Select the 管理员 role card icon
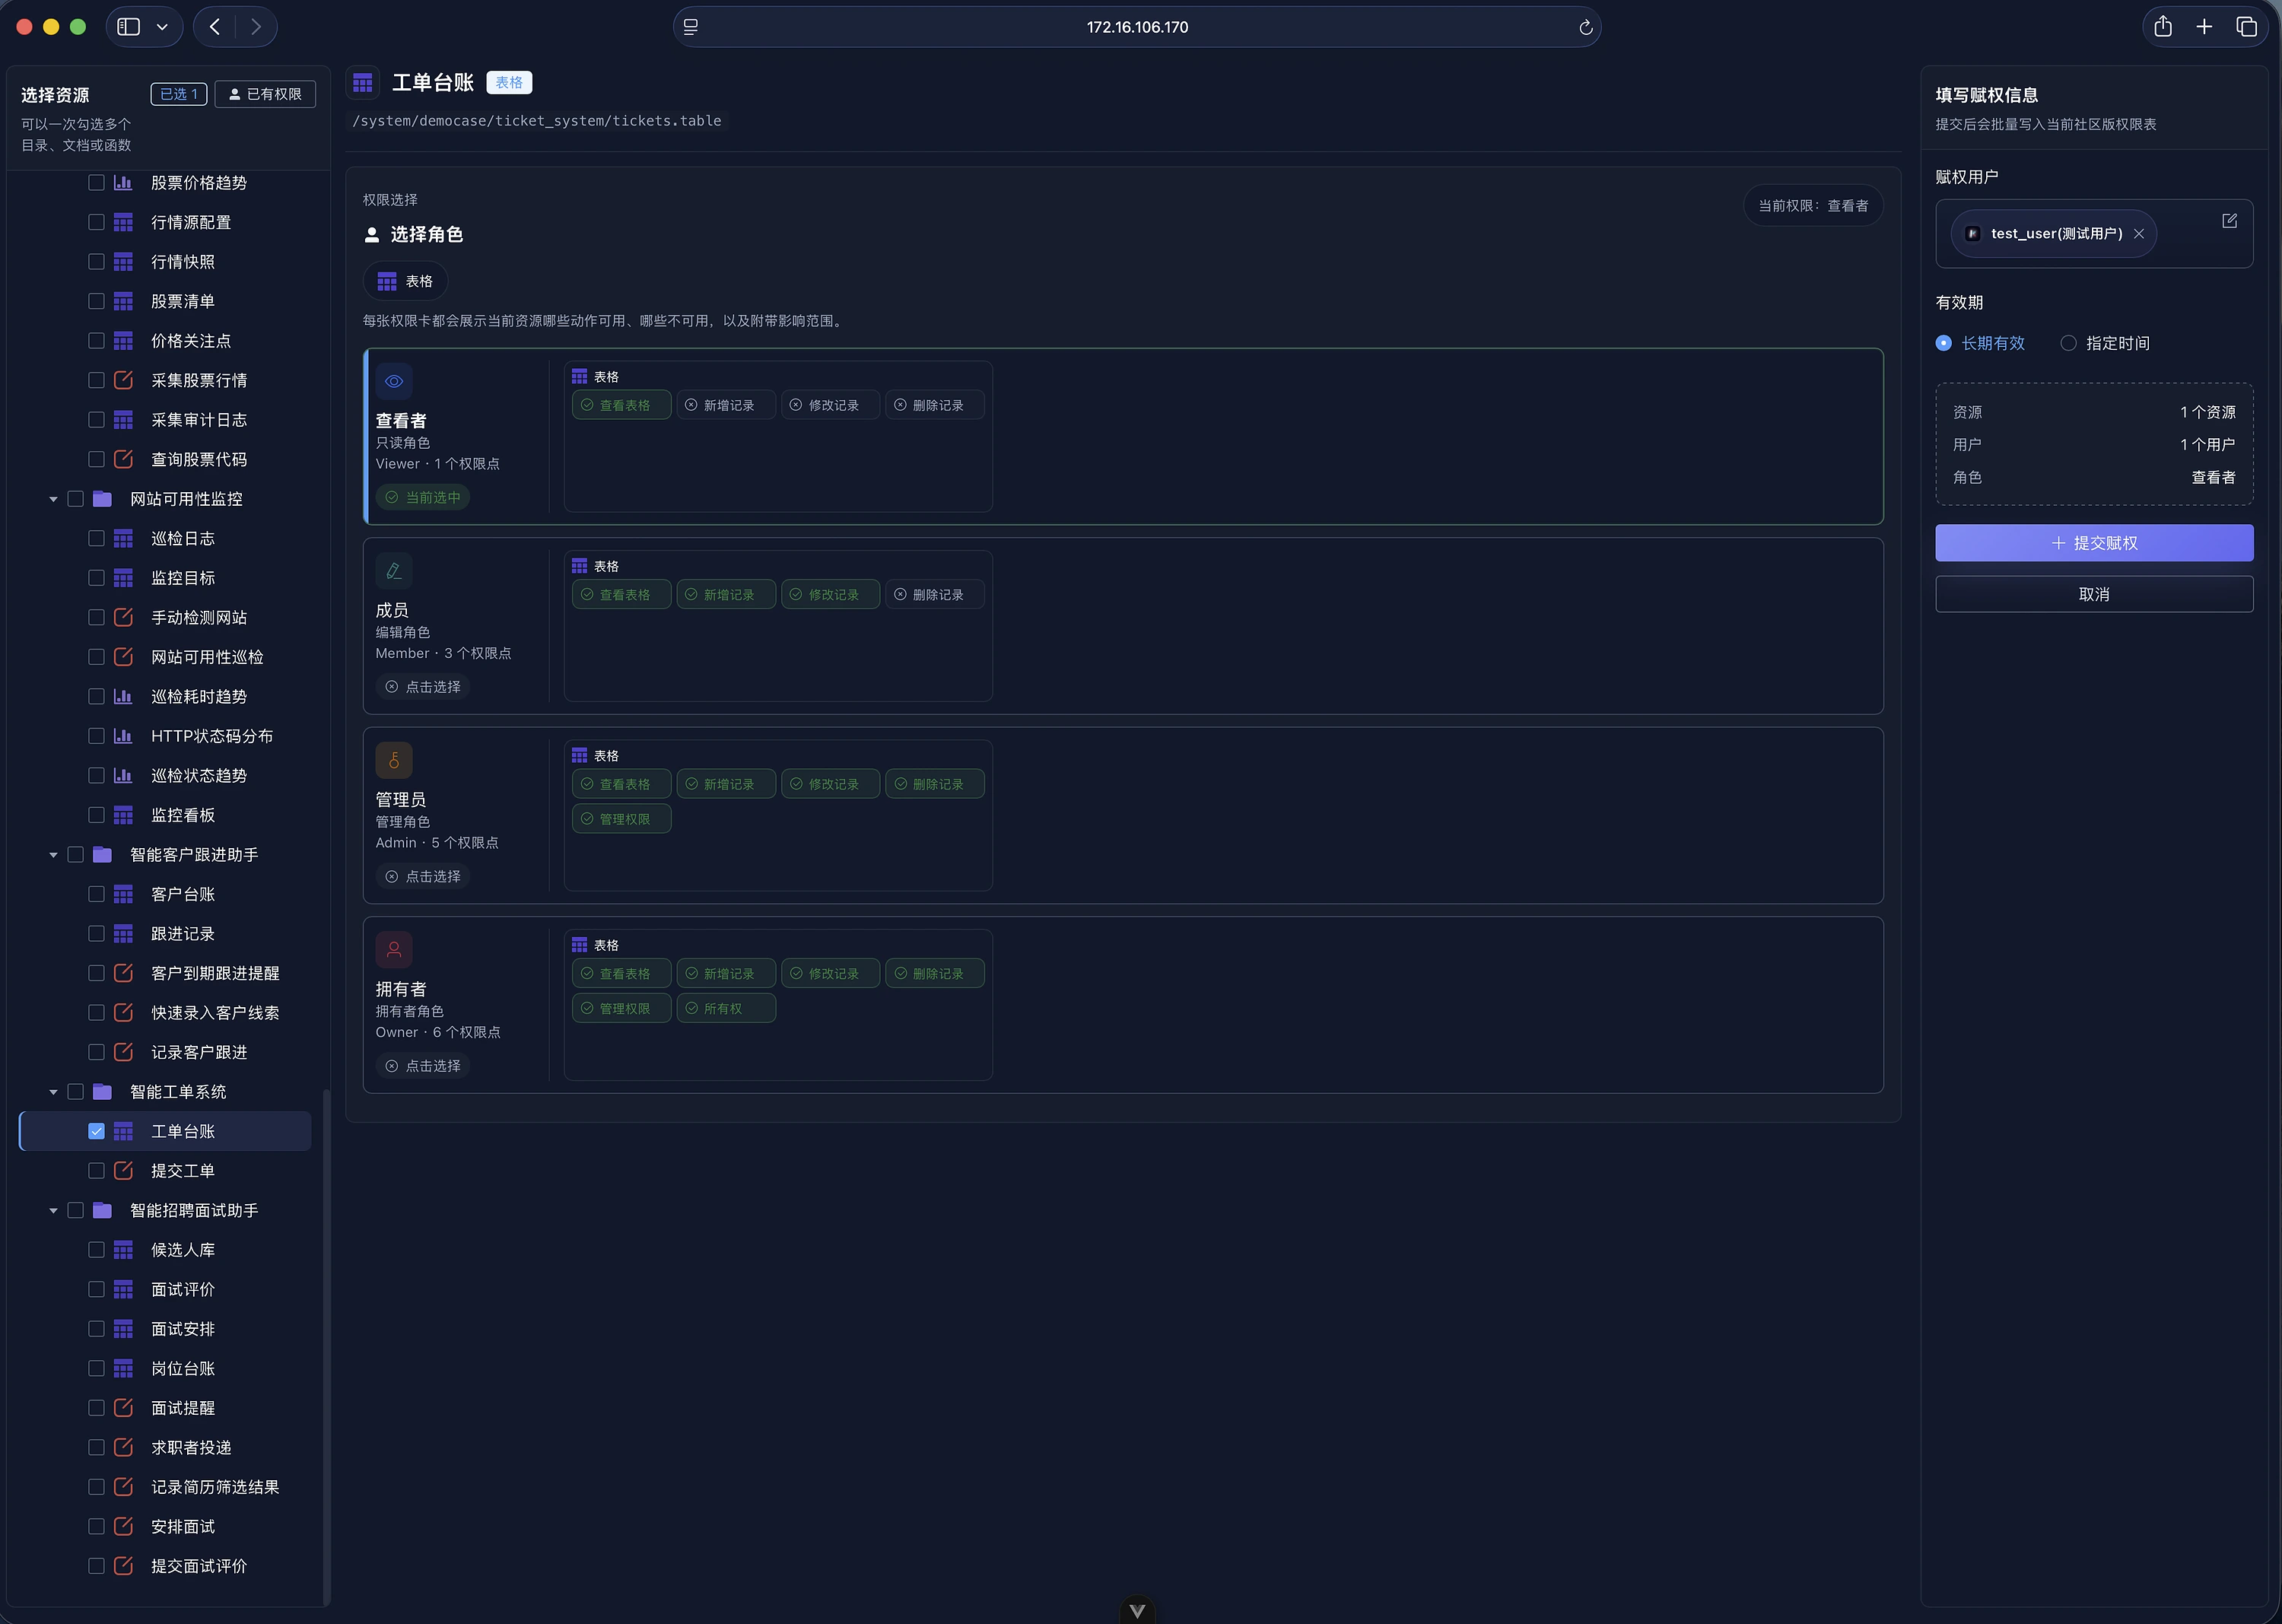 pyautogui.click(x=394, y=760)
